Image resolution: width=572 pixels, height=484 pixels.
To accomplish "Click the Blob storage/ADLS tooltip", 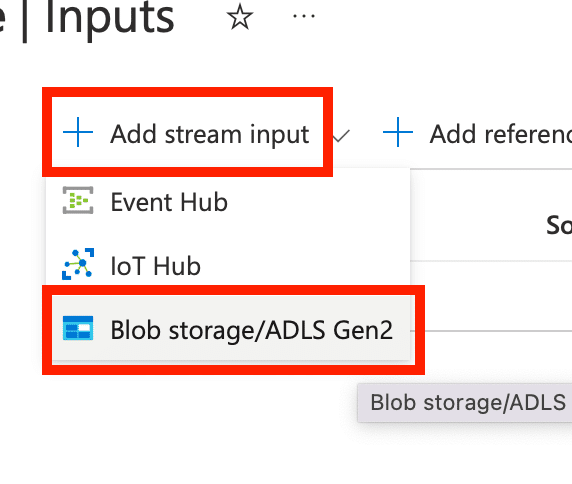I will pyautogui.click(x=465, y=403).
